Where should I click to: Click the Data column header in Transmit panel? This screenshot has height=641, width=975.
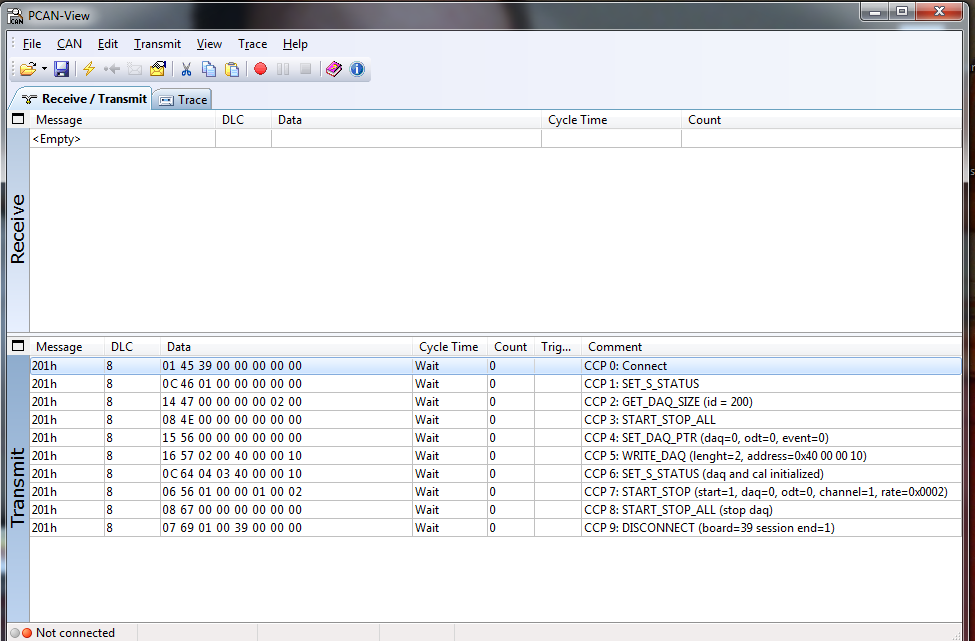click(286, 347)
